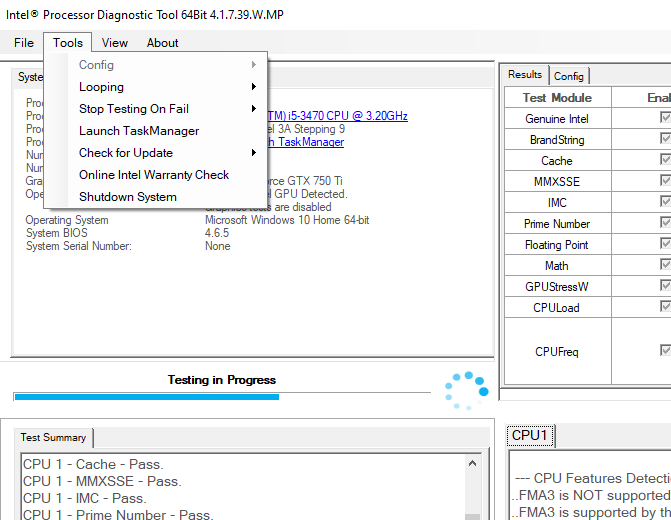Click 'Microsoft Windows 10 Home 64-bit' value
Viewport: 671px width, 520px height.
[x=287, y=220]
